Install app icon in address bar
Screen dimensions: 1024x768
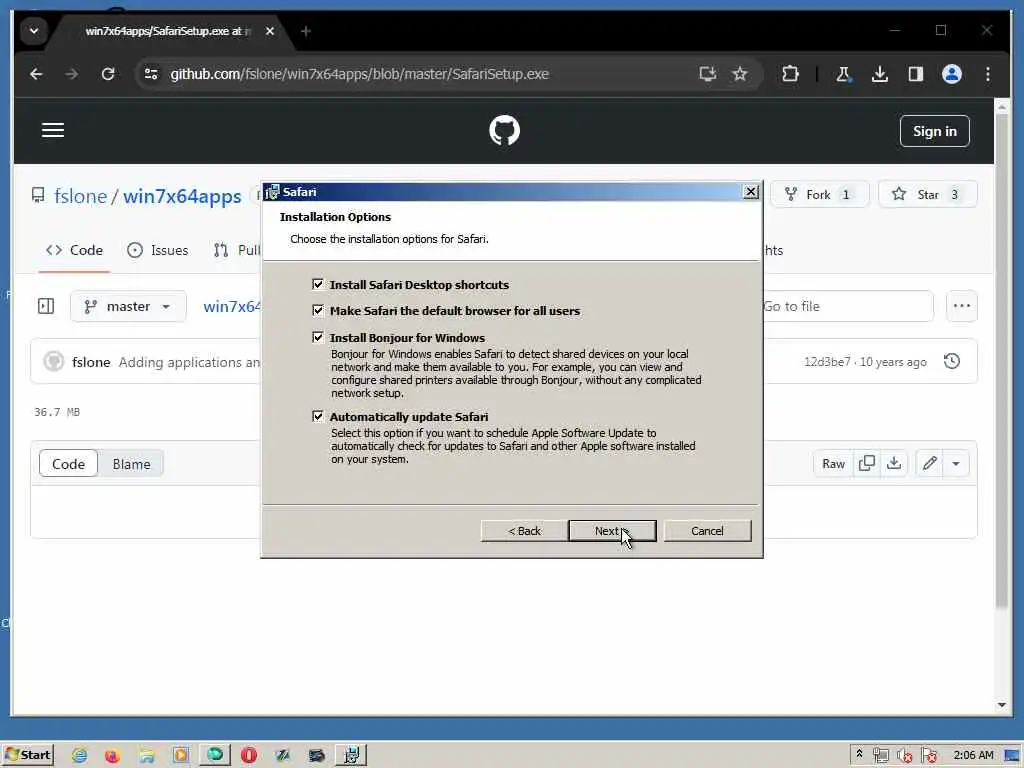tap(707, 74)
